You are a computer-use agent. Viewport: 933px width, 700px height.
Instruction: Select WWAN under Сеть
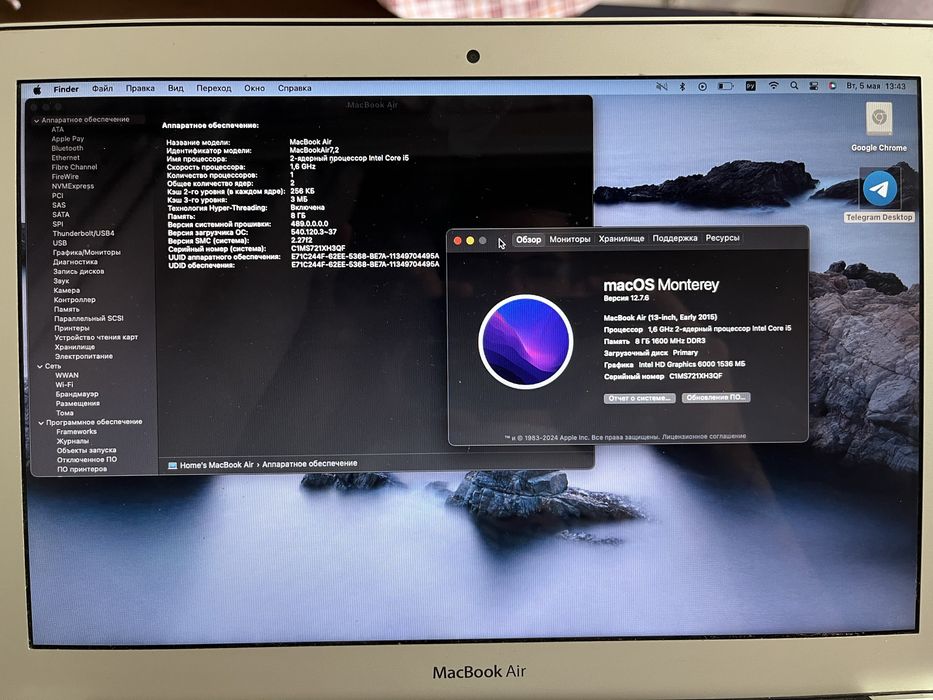[67, 376]
